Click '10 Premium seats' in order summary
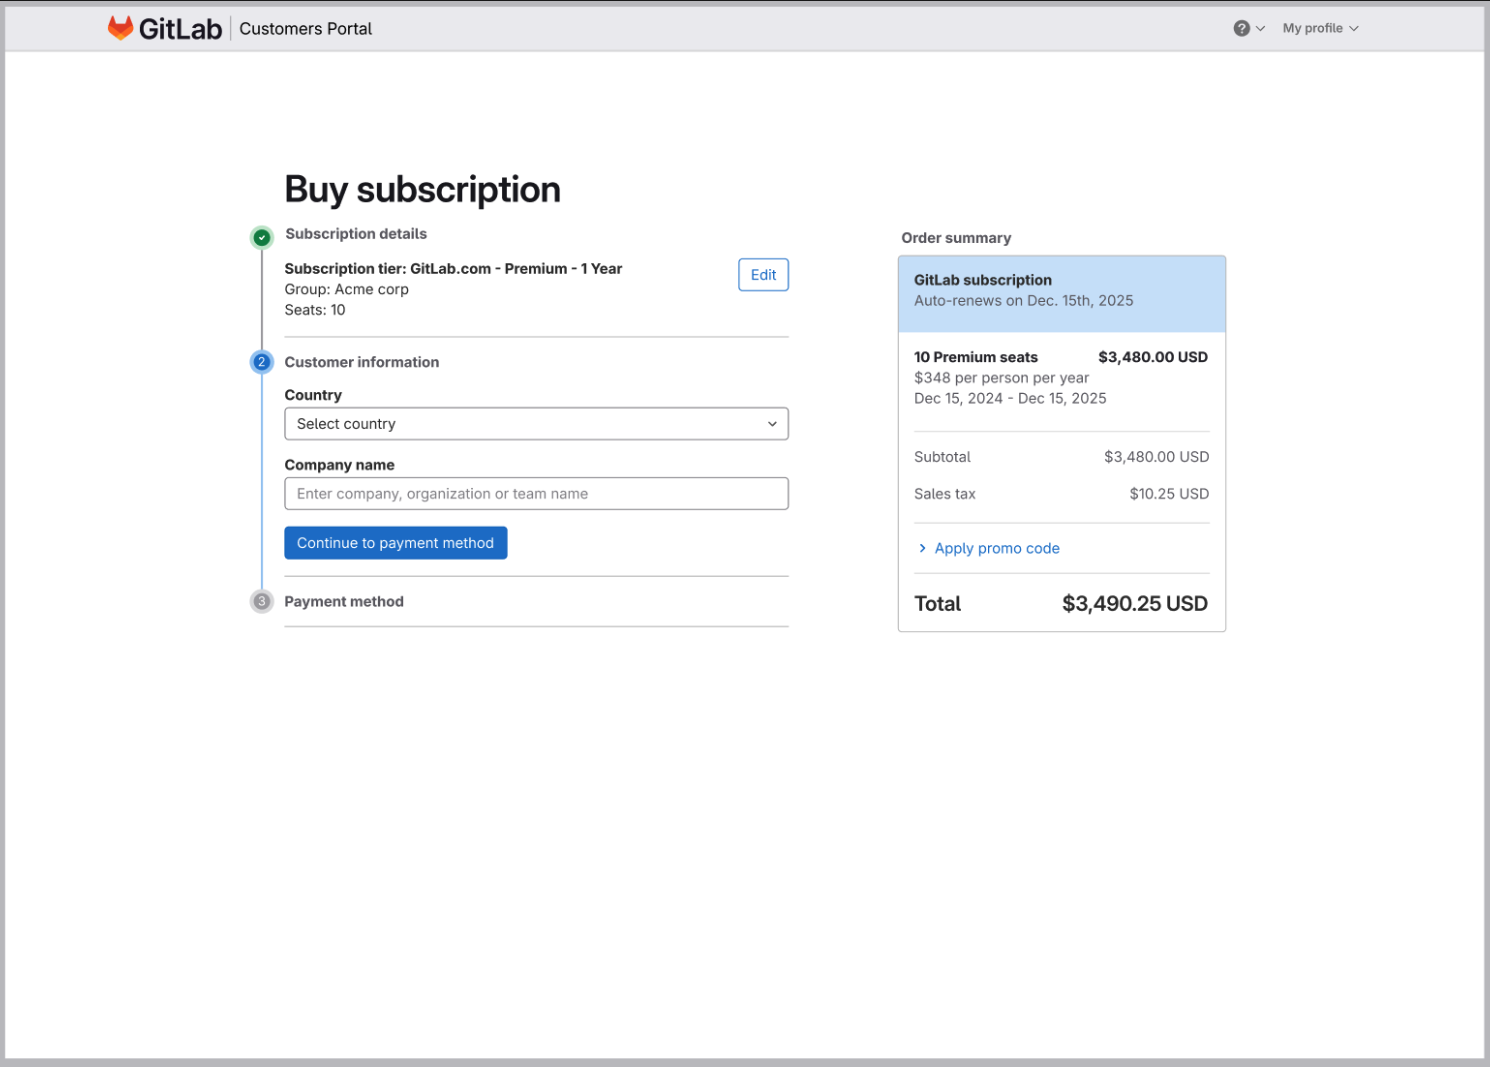This screenshot has height=1067, width=1490. point(976,357)
